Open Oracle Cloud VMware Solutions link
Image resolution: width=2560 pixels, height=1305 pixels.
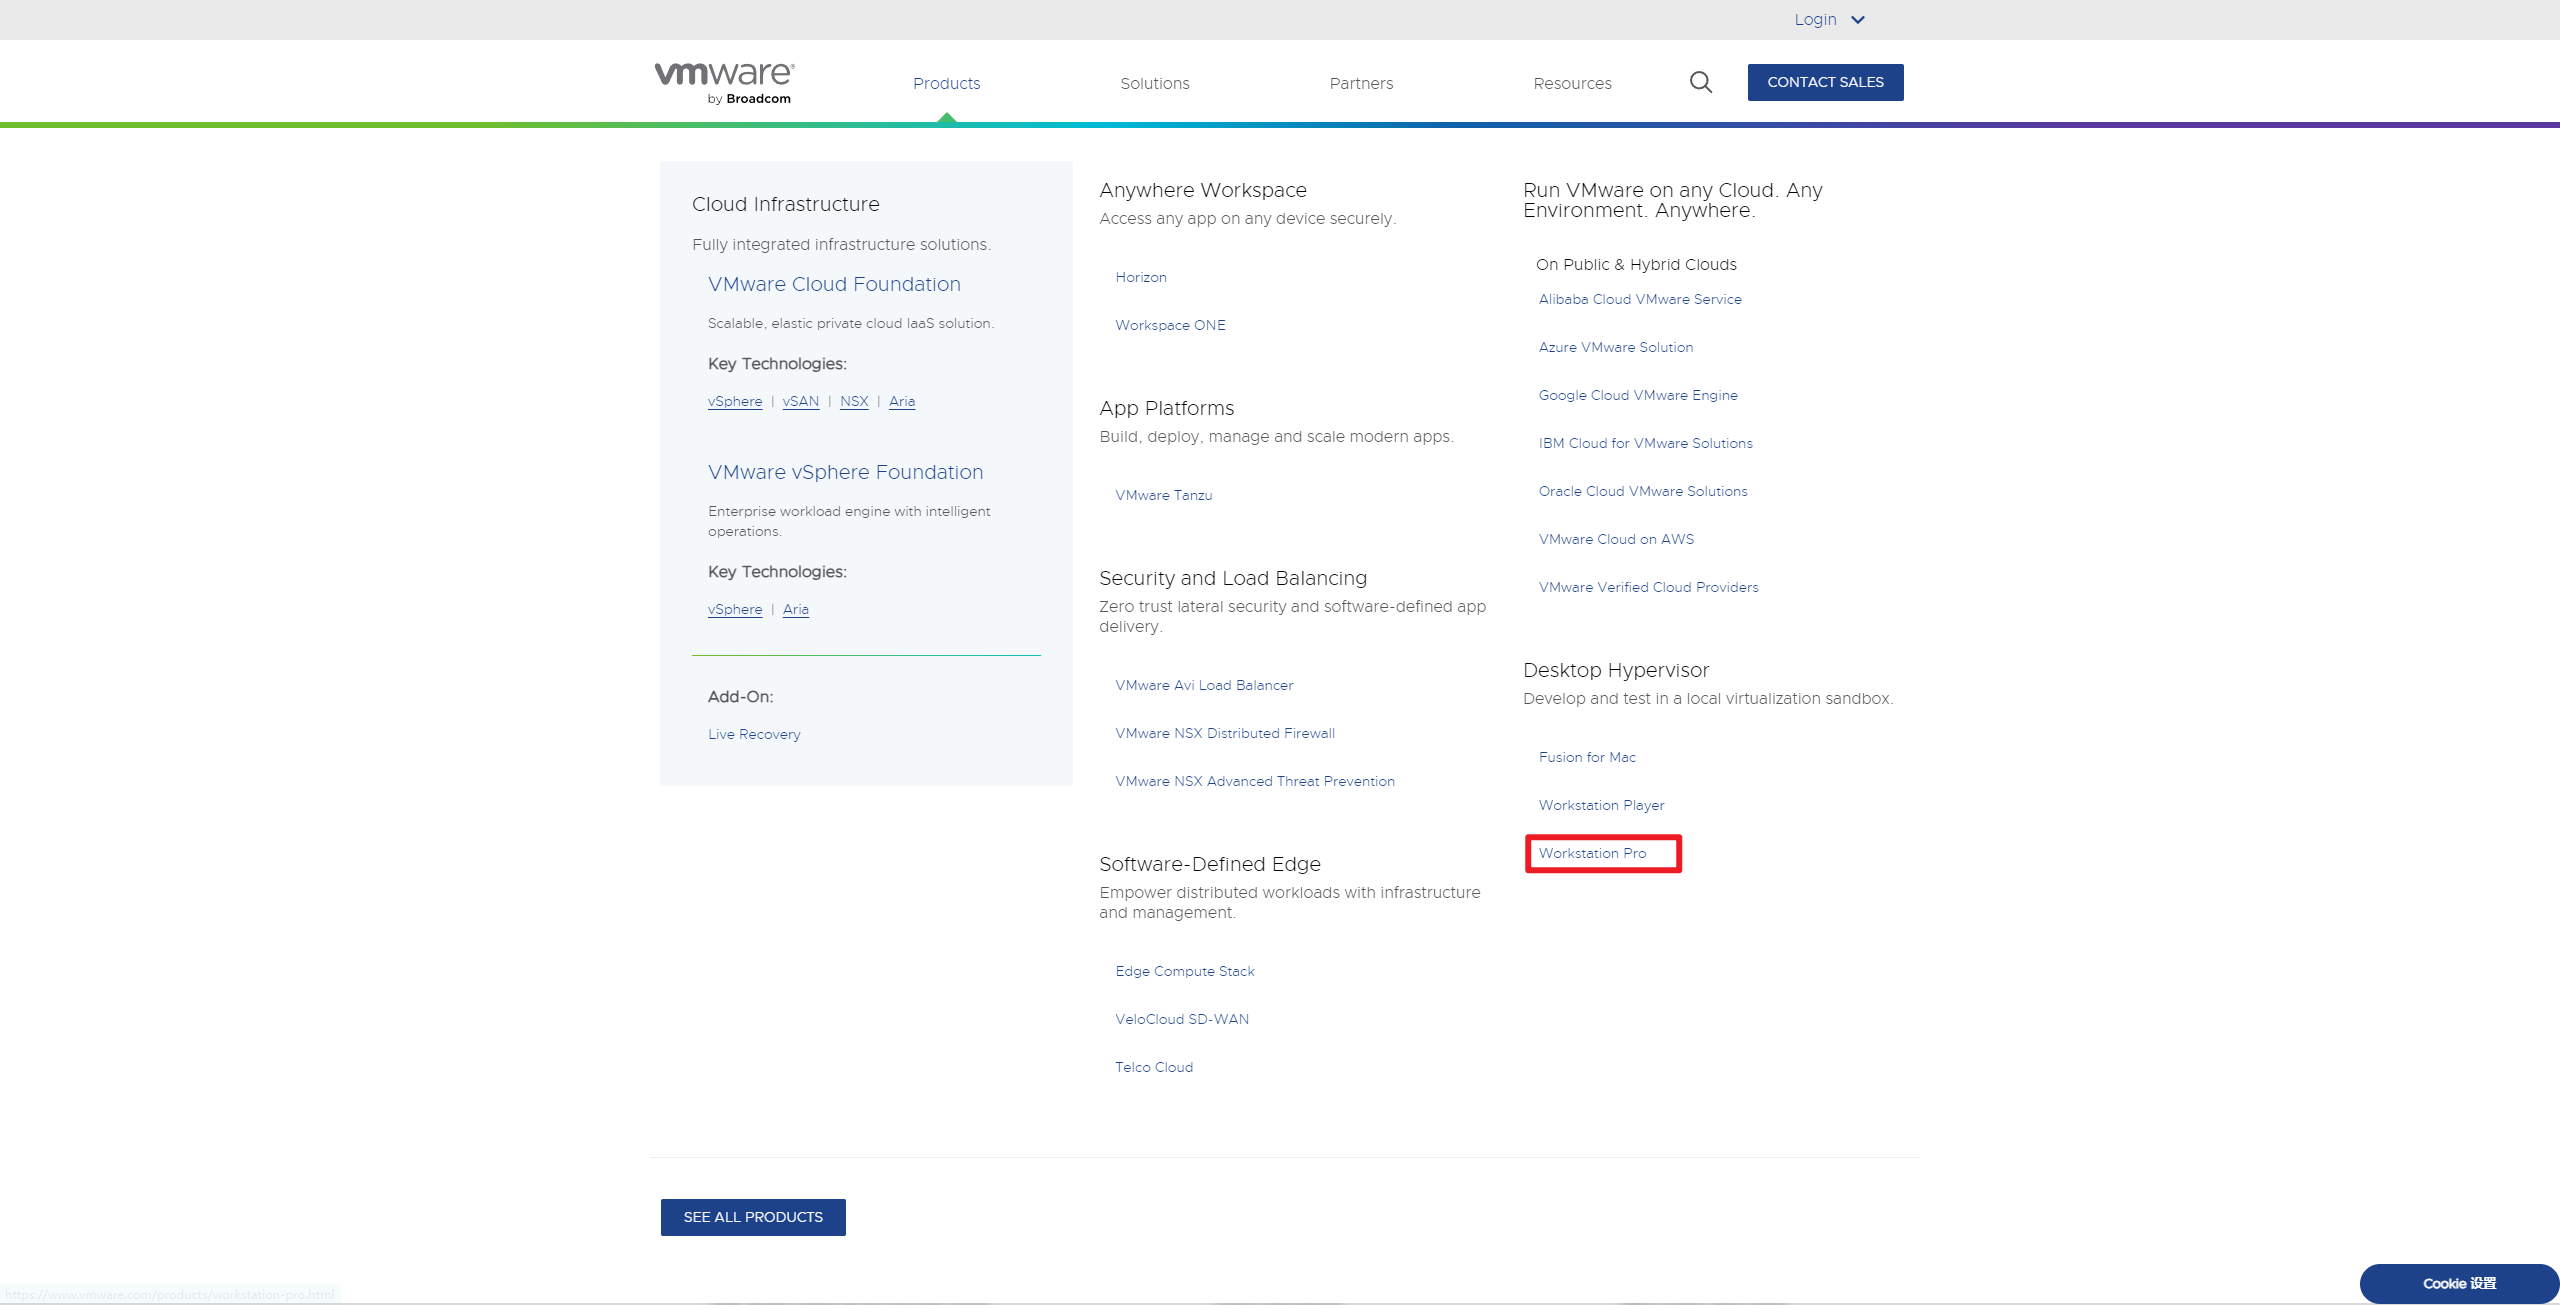click(1643, 491)
